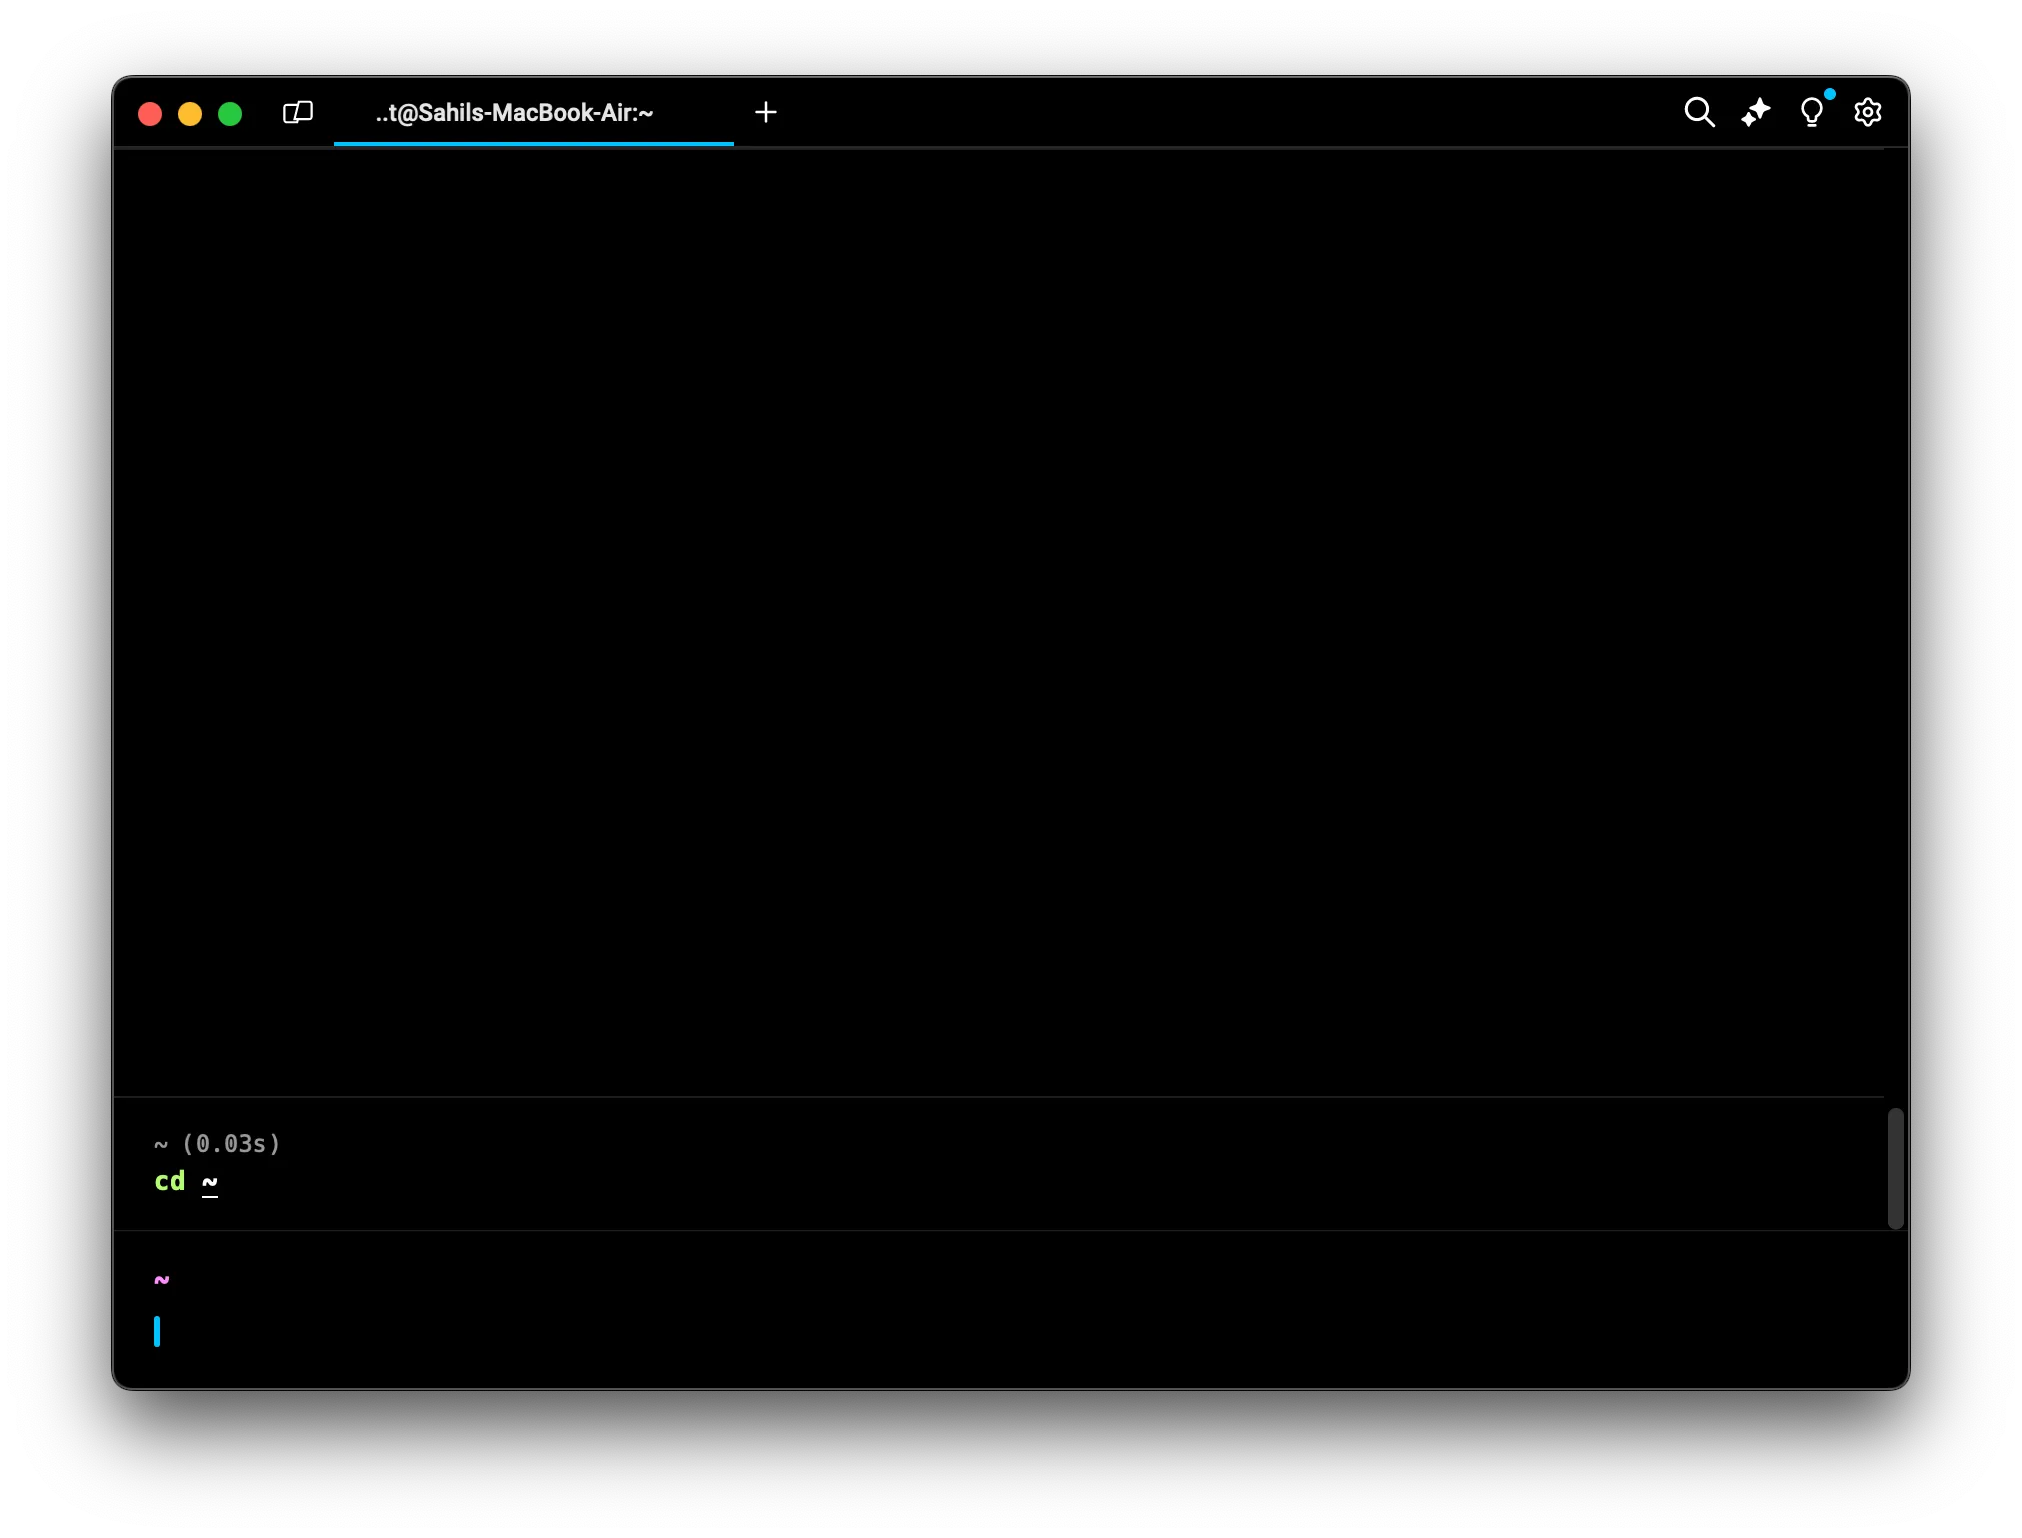Image resolution: width=2022 pixels, height=1538 pixels.
Task: Minimize window using the yellow button
Action: (190, 114)
